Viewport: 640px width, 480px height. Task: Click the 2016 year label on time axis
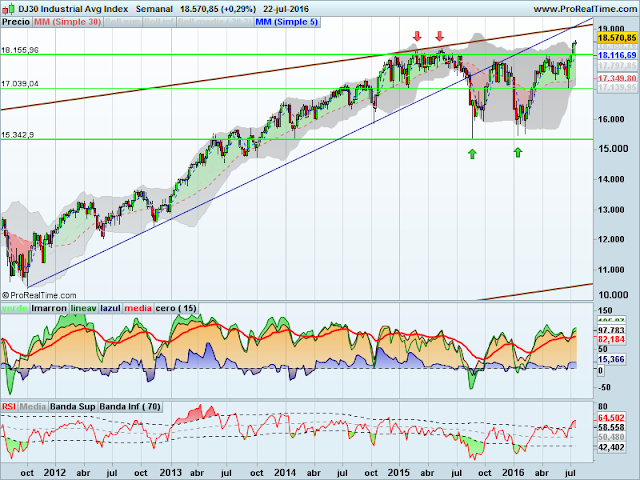click(x=513, y=473)
